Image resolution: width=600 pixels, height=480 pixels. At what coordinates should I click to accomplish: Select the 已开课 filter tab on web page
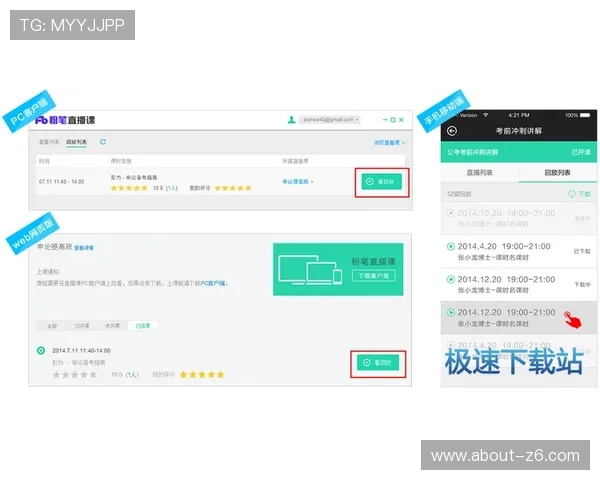(82, 326)
